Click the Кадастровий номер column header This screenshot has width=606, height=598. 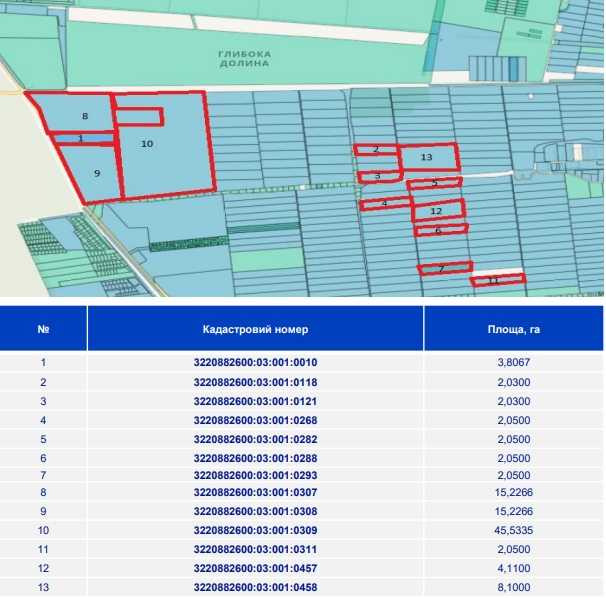(255, 328)
